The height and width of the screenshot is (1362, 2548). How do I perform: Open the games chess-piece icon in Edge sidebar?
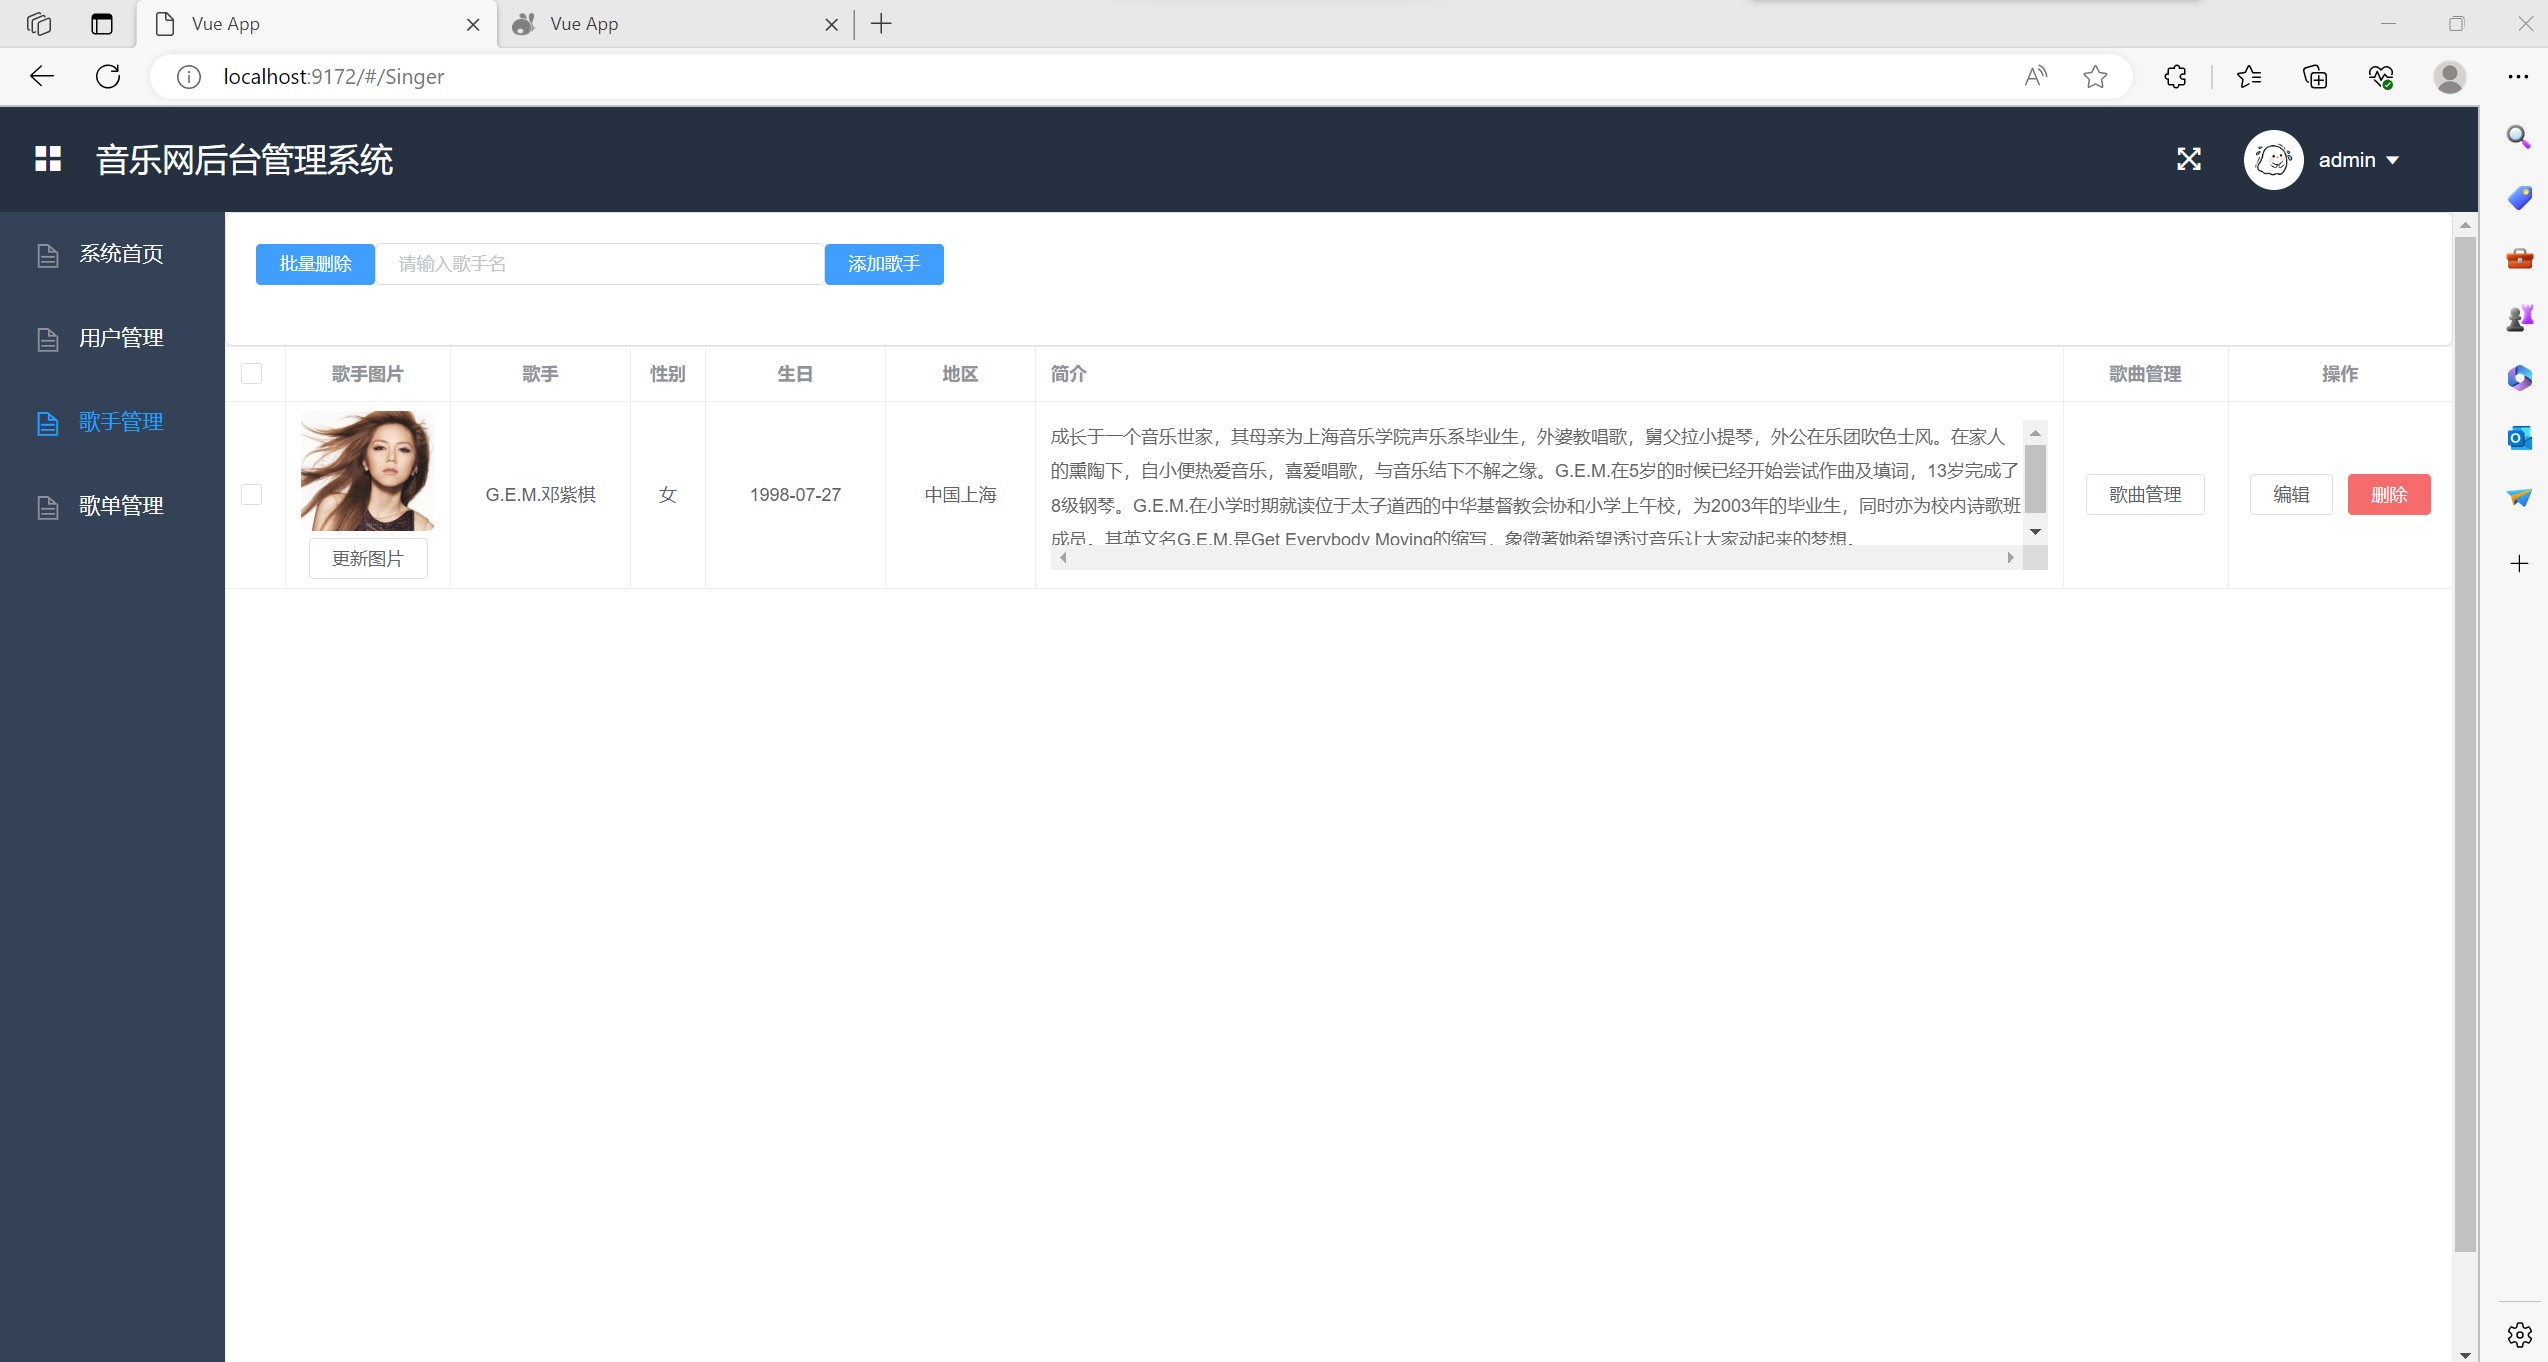click(x=2519, y=318)
